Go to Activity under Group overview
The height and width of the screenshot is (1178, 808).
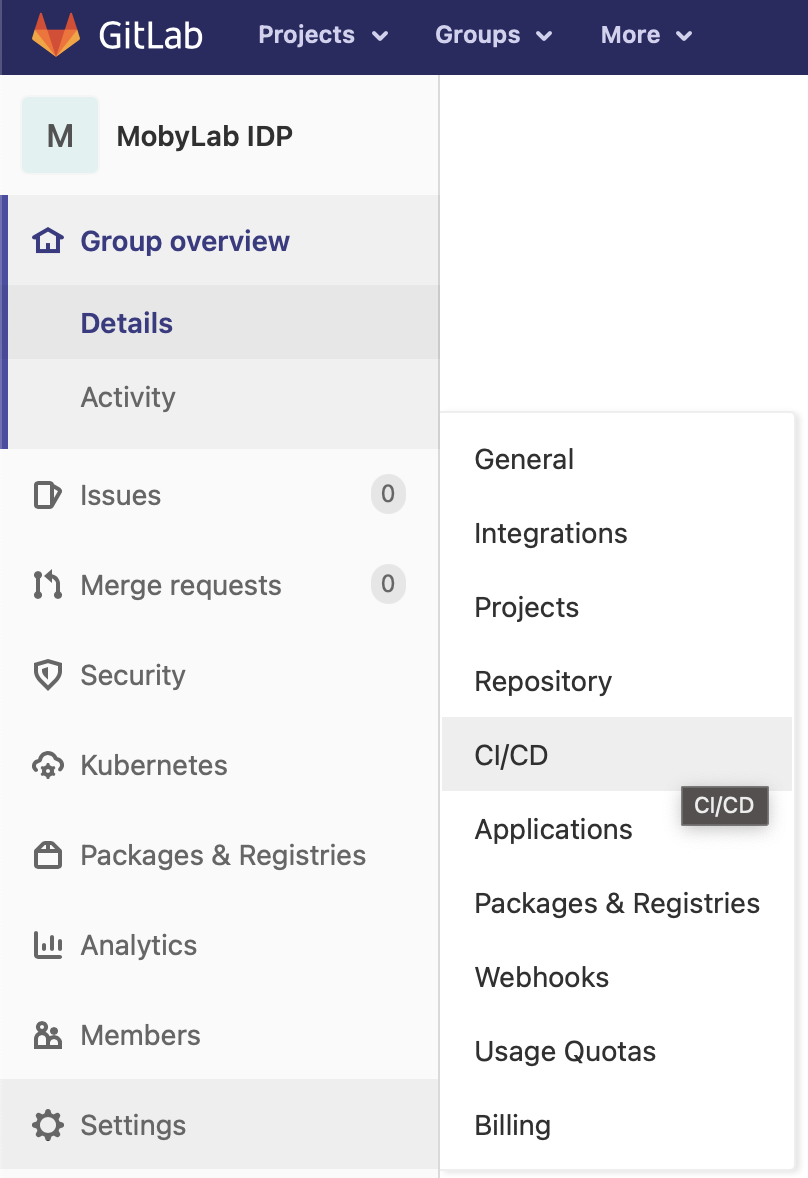[x=128, y=397]
